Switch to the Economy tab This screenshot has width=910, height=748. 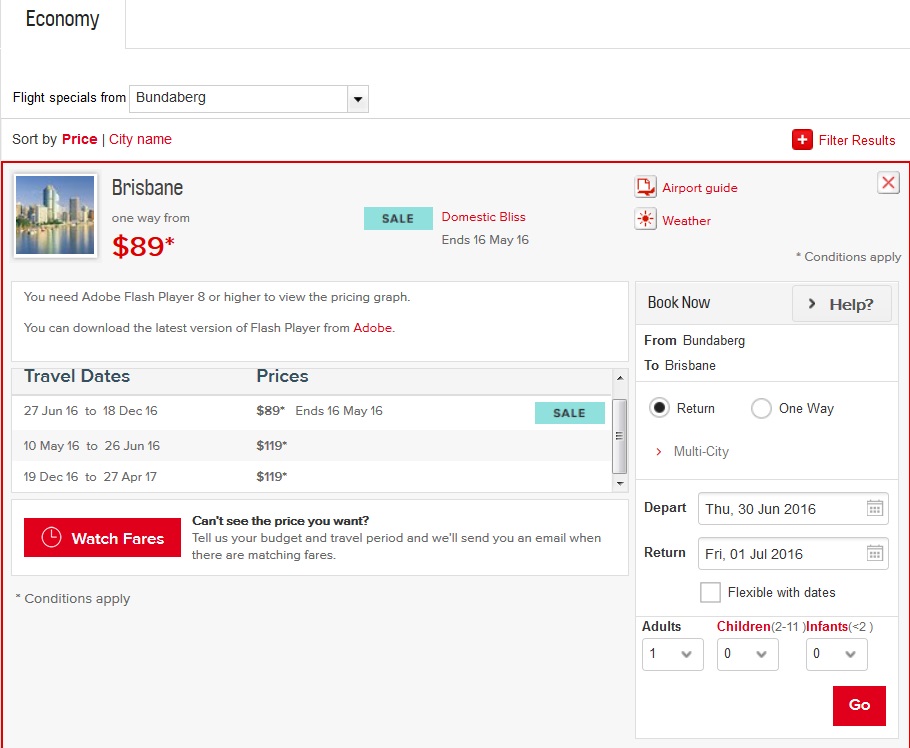[63, 20]
